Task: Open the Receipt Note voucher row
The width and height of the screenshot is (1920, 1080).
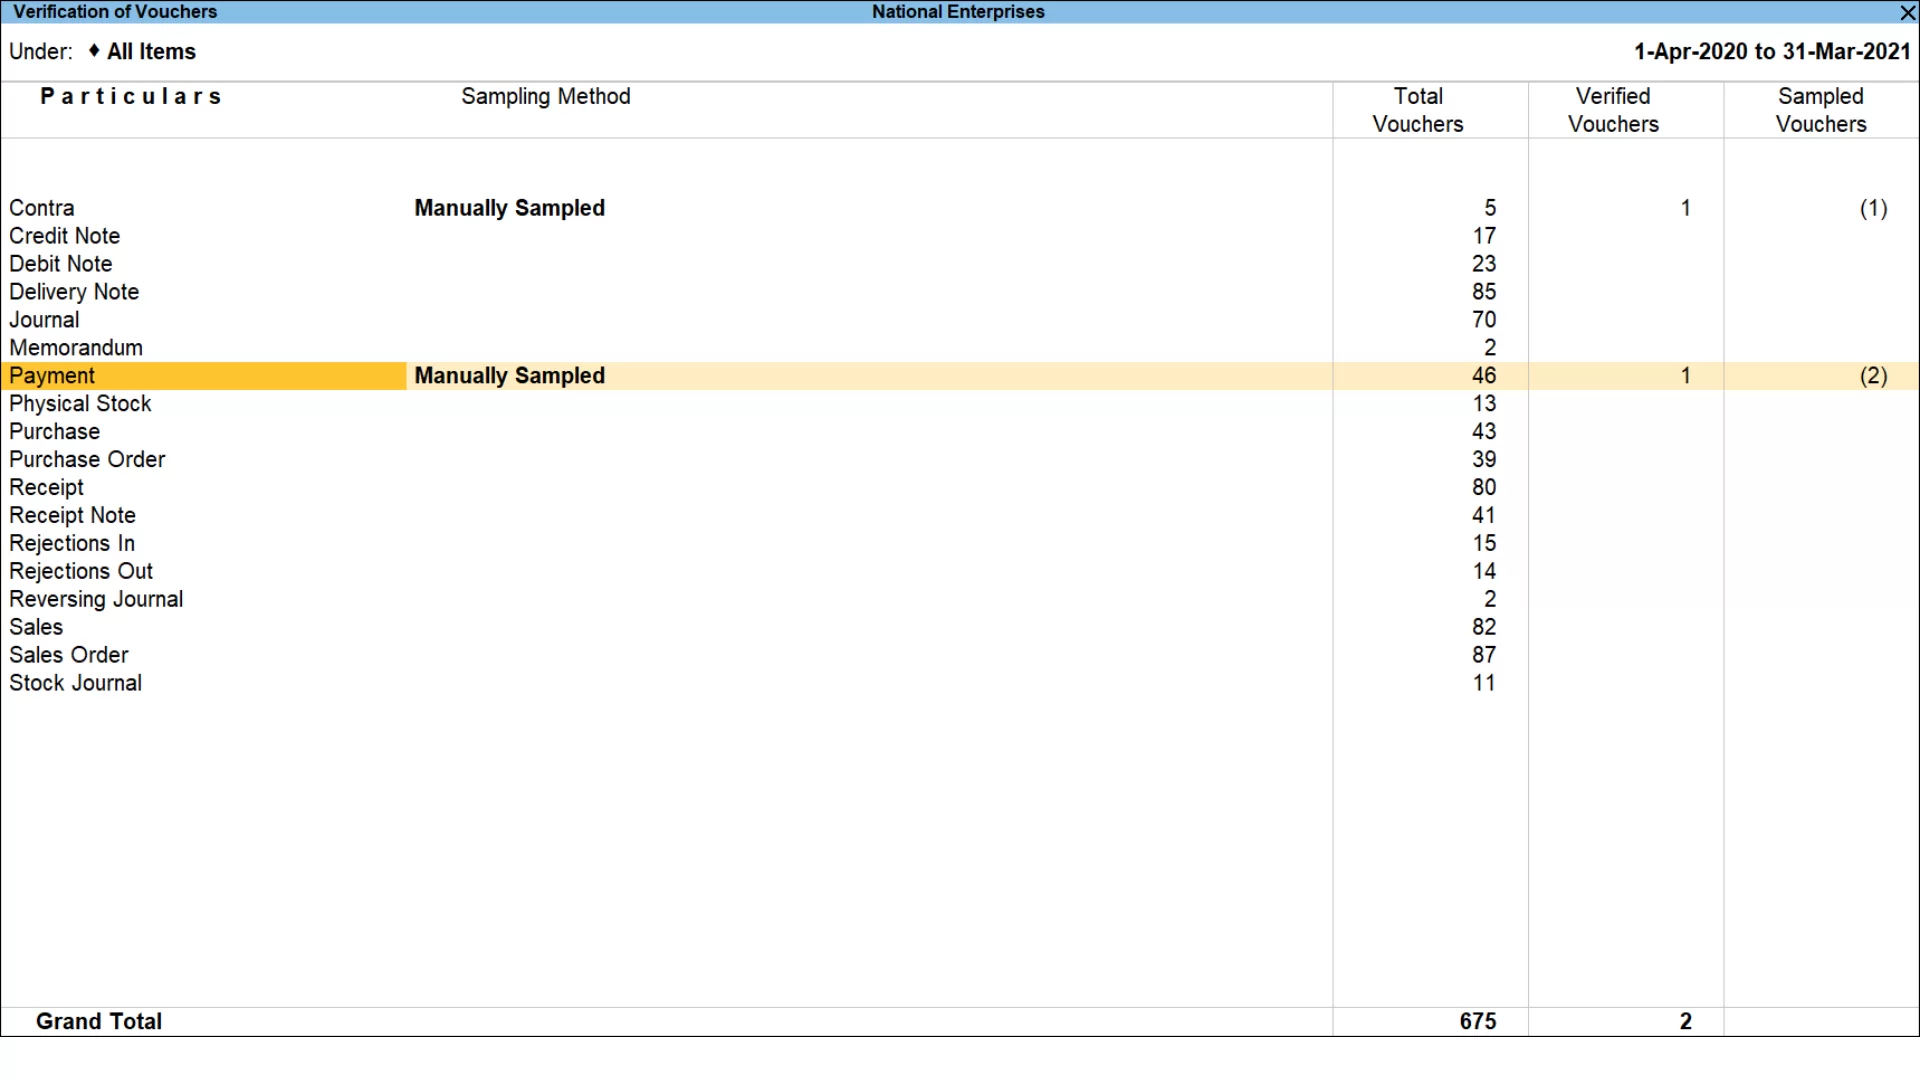Action: pyautogui.click(x=960, y=516)
